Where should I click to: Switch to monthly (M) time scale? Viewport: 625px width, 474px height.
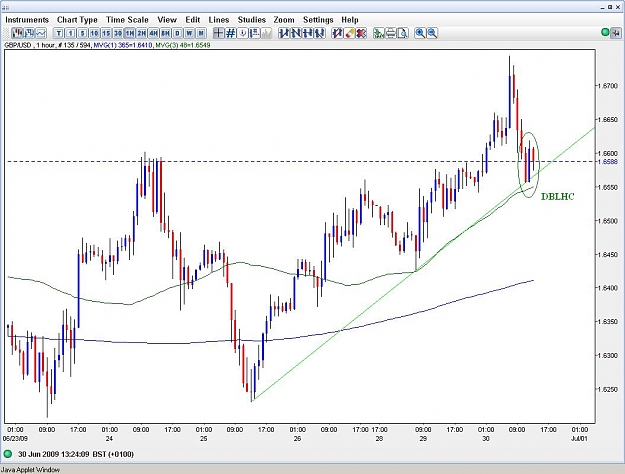[x=202, y=33]
